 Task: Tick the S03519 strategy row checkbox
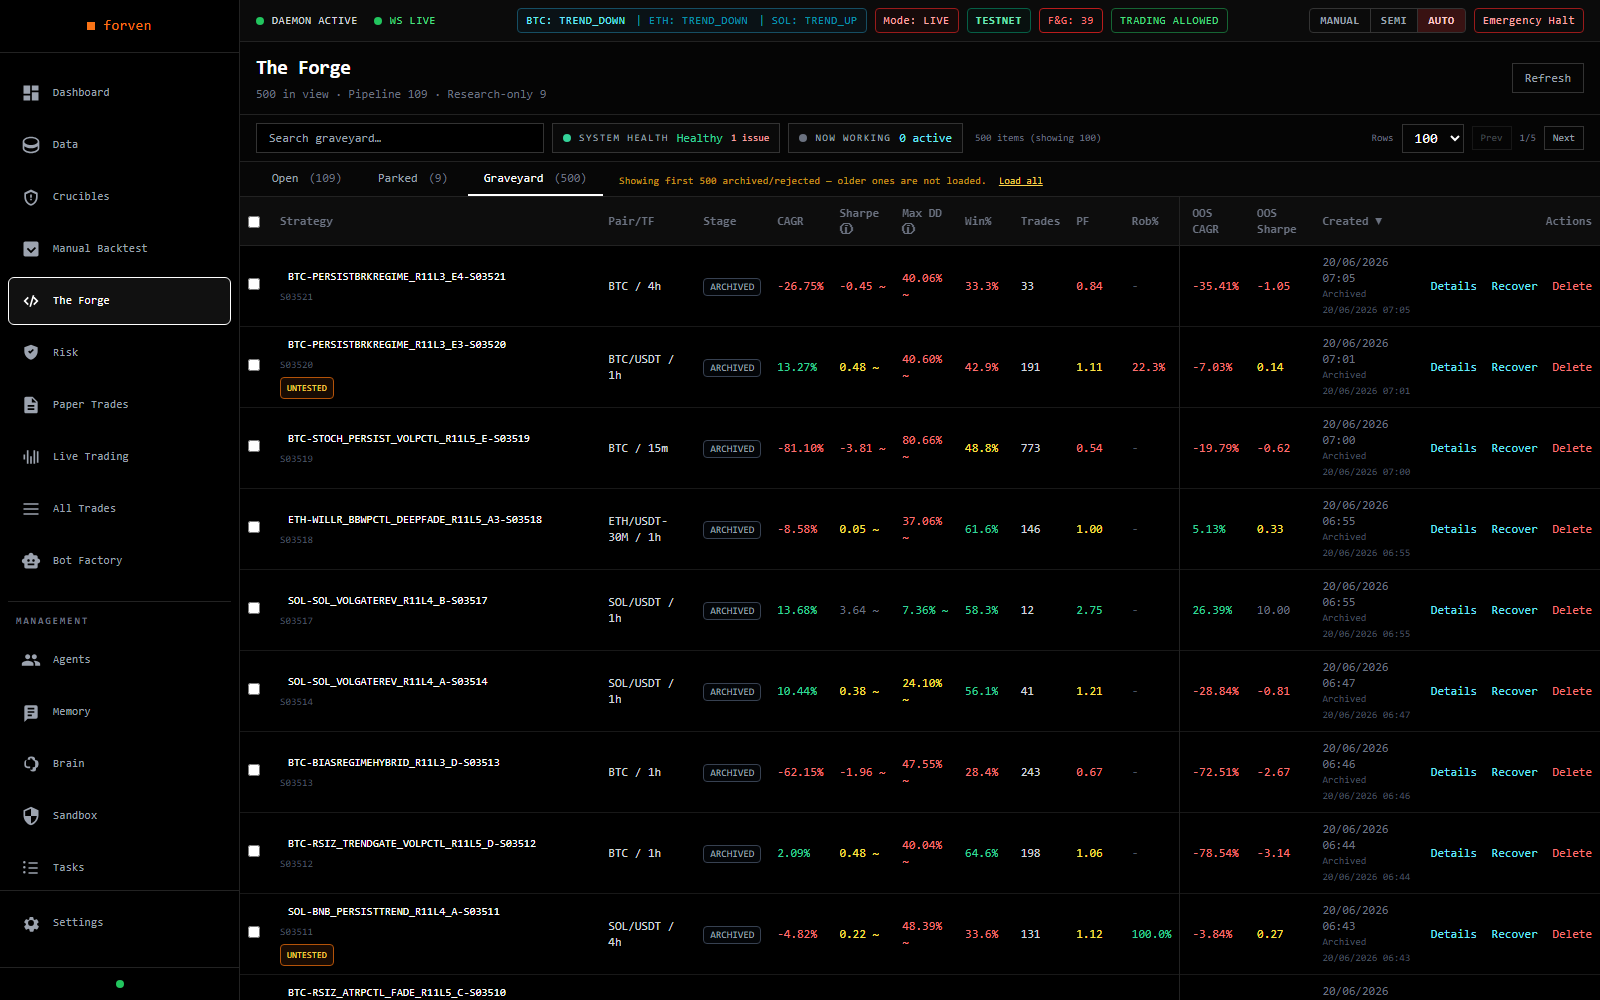(254, 446)
